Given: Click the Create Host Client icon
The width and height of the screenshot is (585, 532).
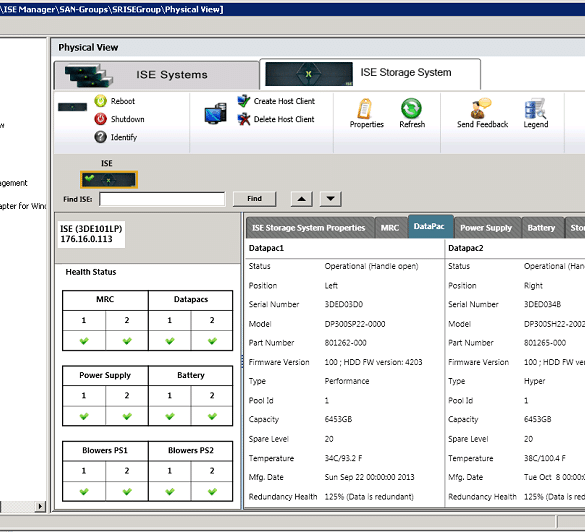Looking at the screenshot, I should coord(244,100).
